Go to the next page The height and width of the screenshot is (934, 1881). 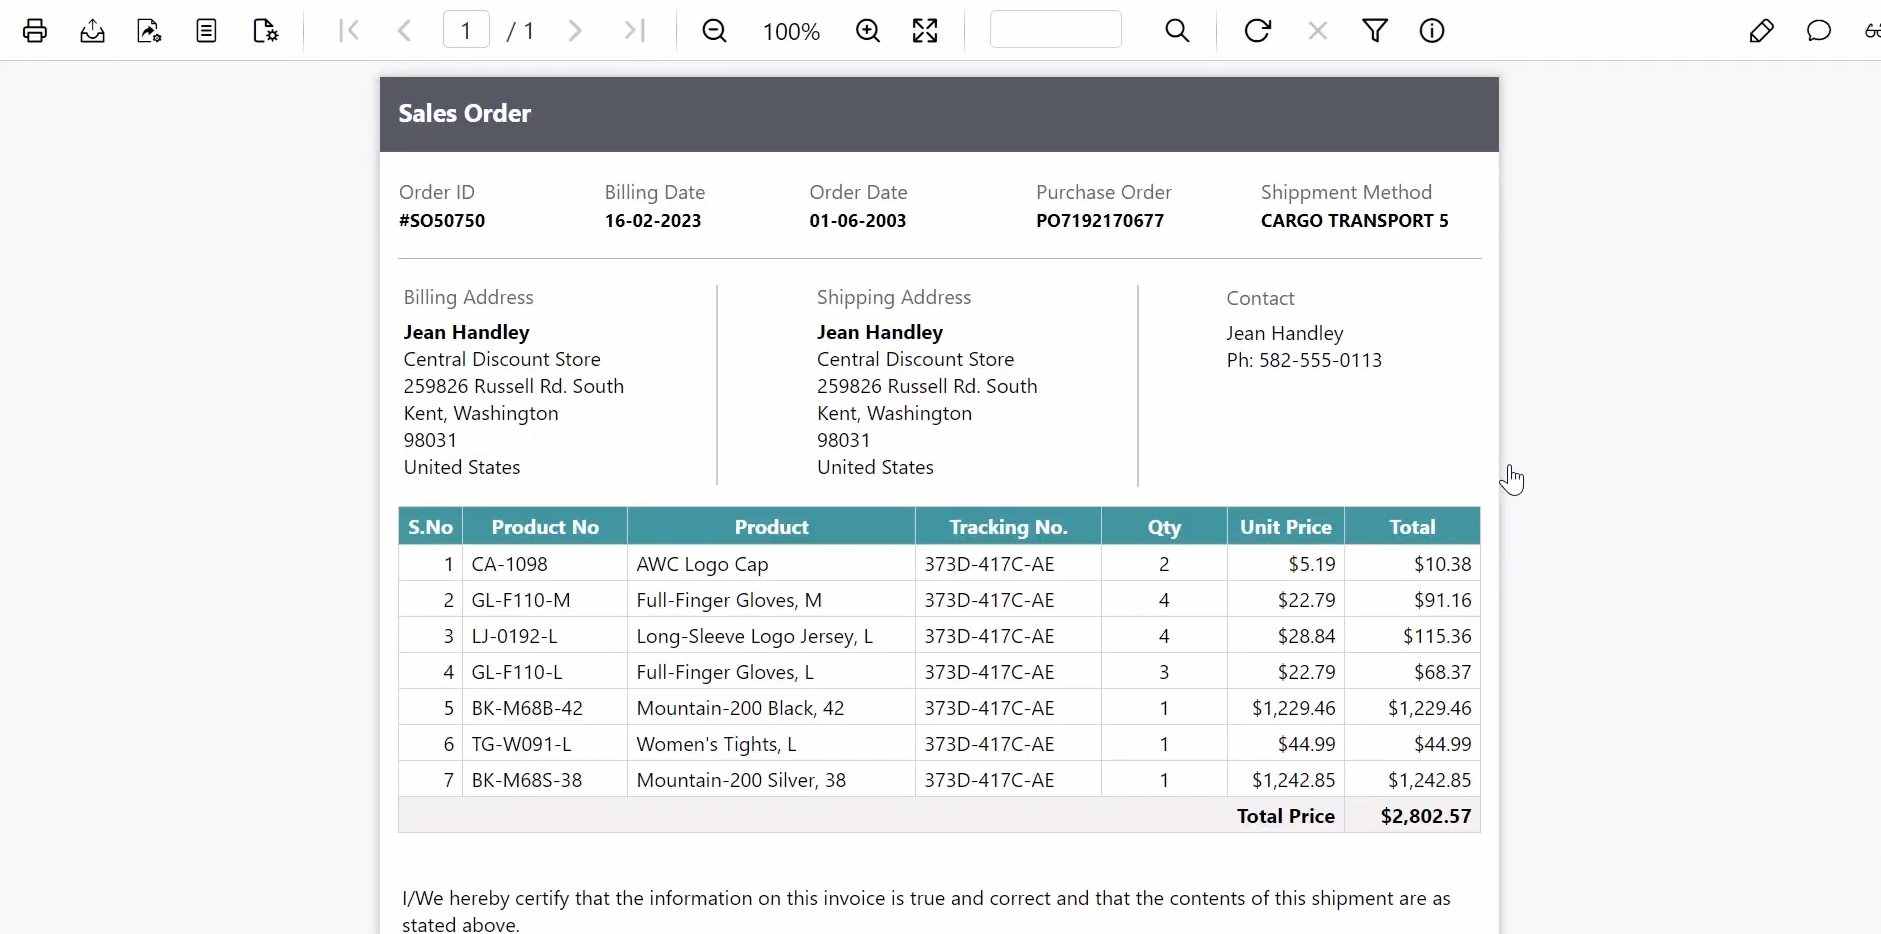pos(575,30)
